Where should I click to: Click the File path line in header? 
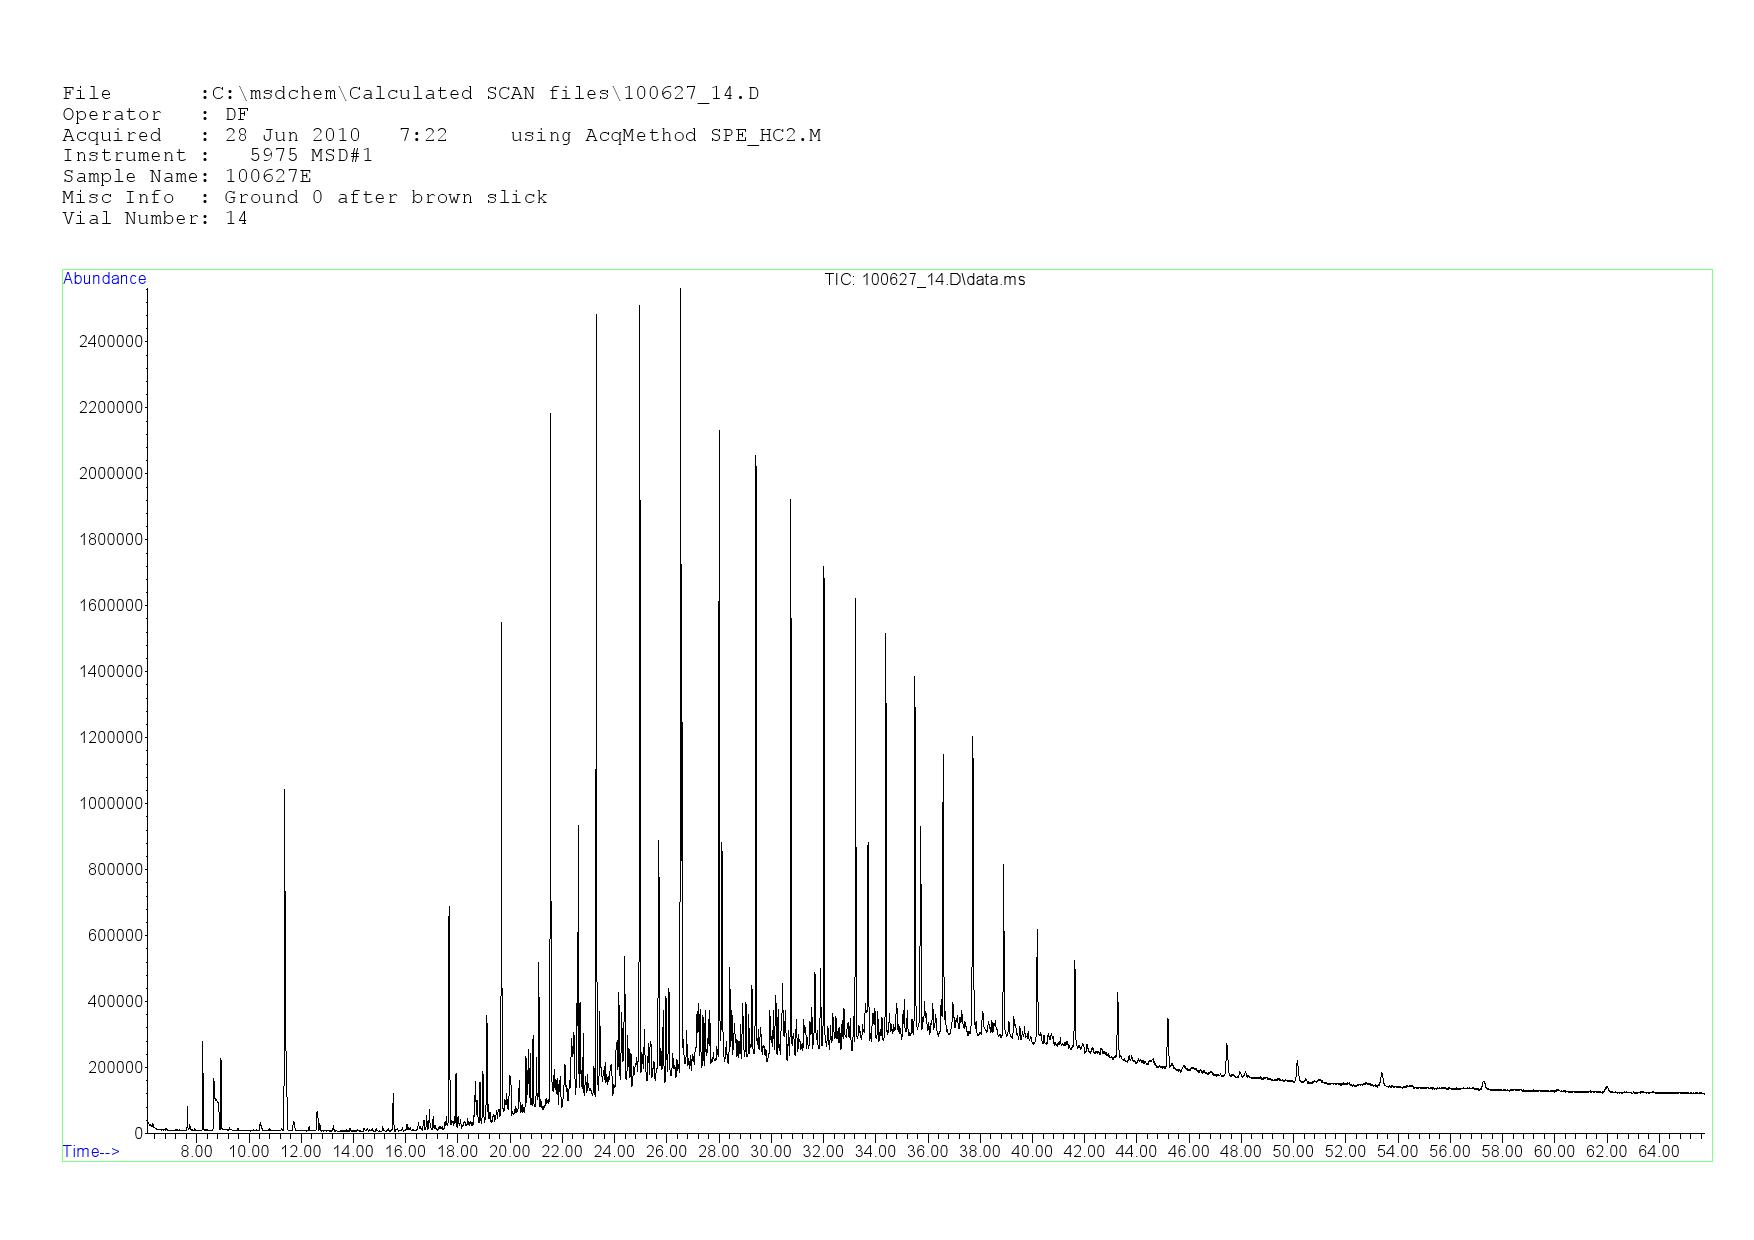coord(410,94)
